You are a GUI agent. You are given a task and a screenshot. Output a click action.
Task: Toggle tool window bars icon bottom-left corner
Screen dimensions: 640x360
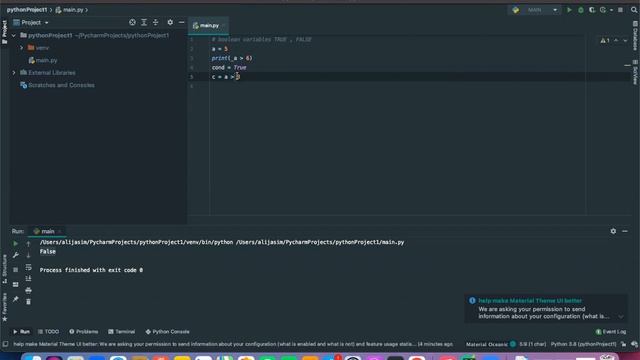click(5, 344)
